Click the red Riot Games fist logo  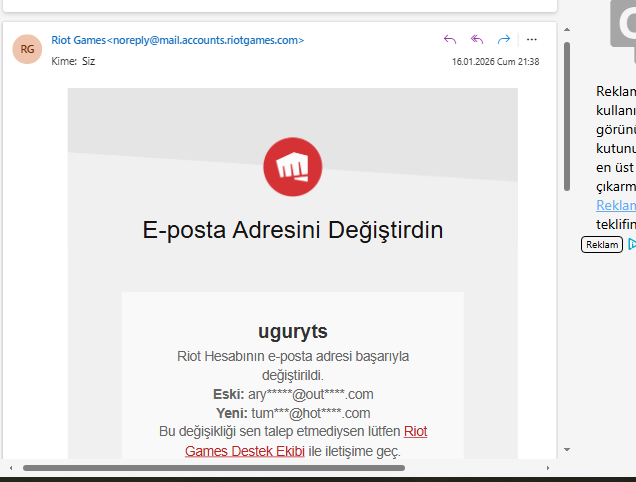point(292,167)
